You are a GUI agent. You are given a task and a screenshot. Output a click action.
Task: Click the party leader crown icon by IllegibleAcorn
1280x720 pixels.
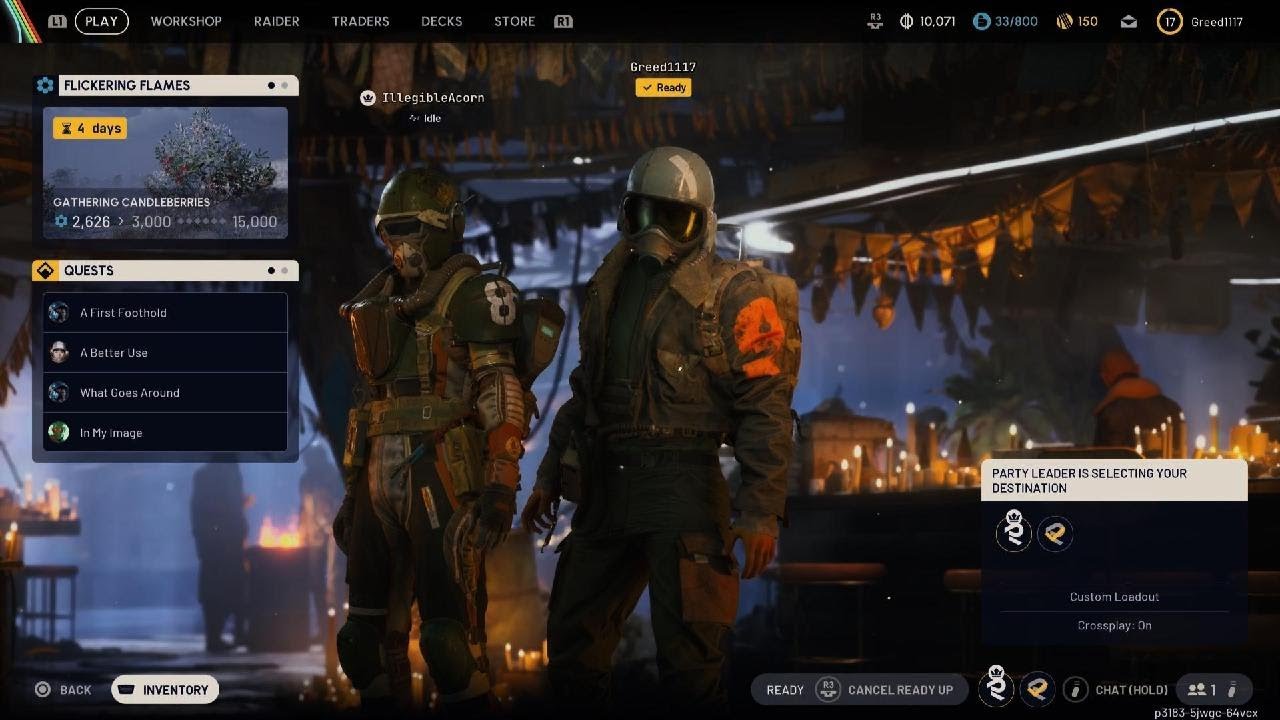click(x=368, y=98)
